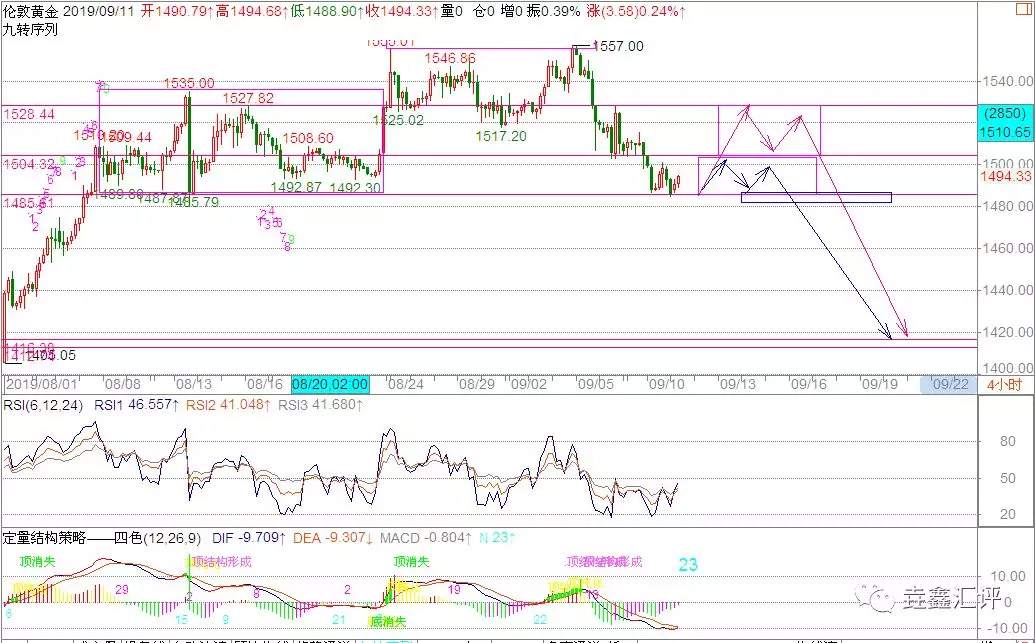Viewport: 1035px width, 643px height.
Task: Click the 1540.00 price axis label
Action: tap(1007, 81)
